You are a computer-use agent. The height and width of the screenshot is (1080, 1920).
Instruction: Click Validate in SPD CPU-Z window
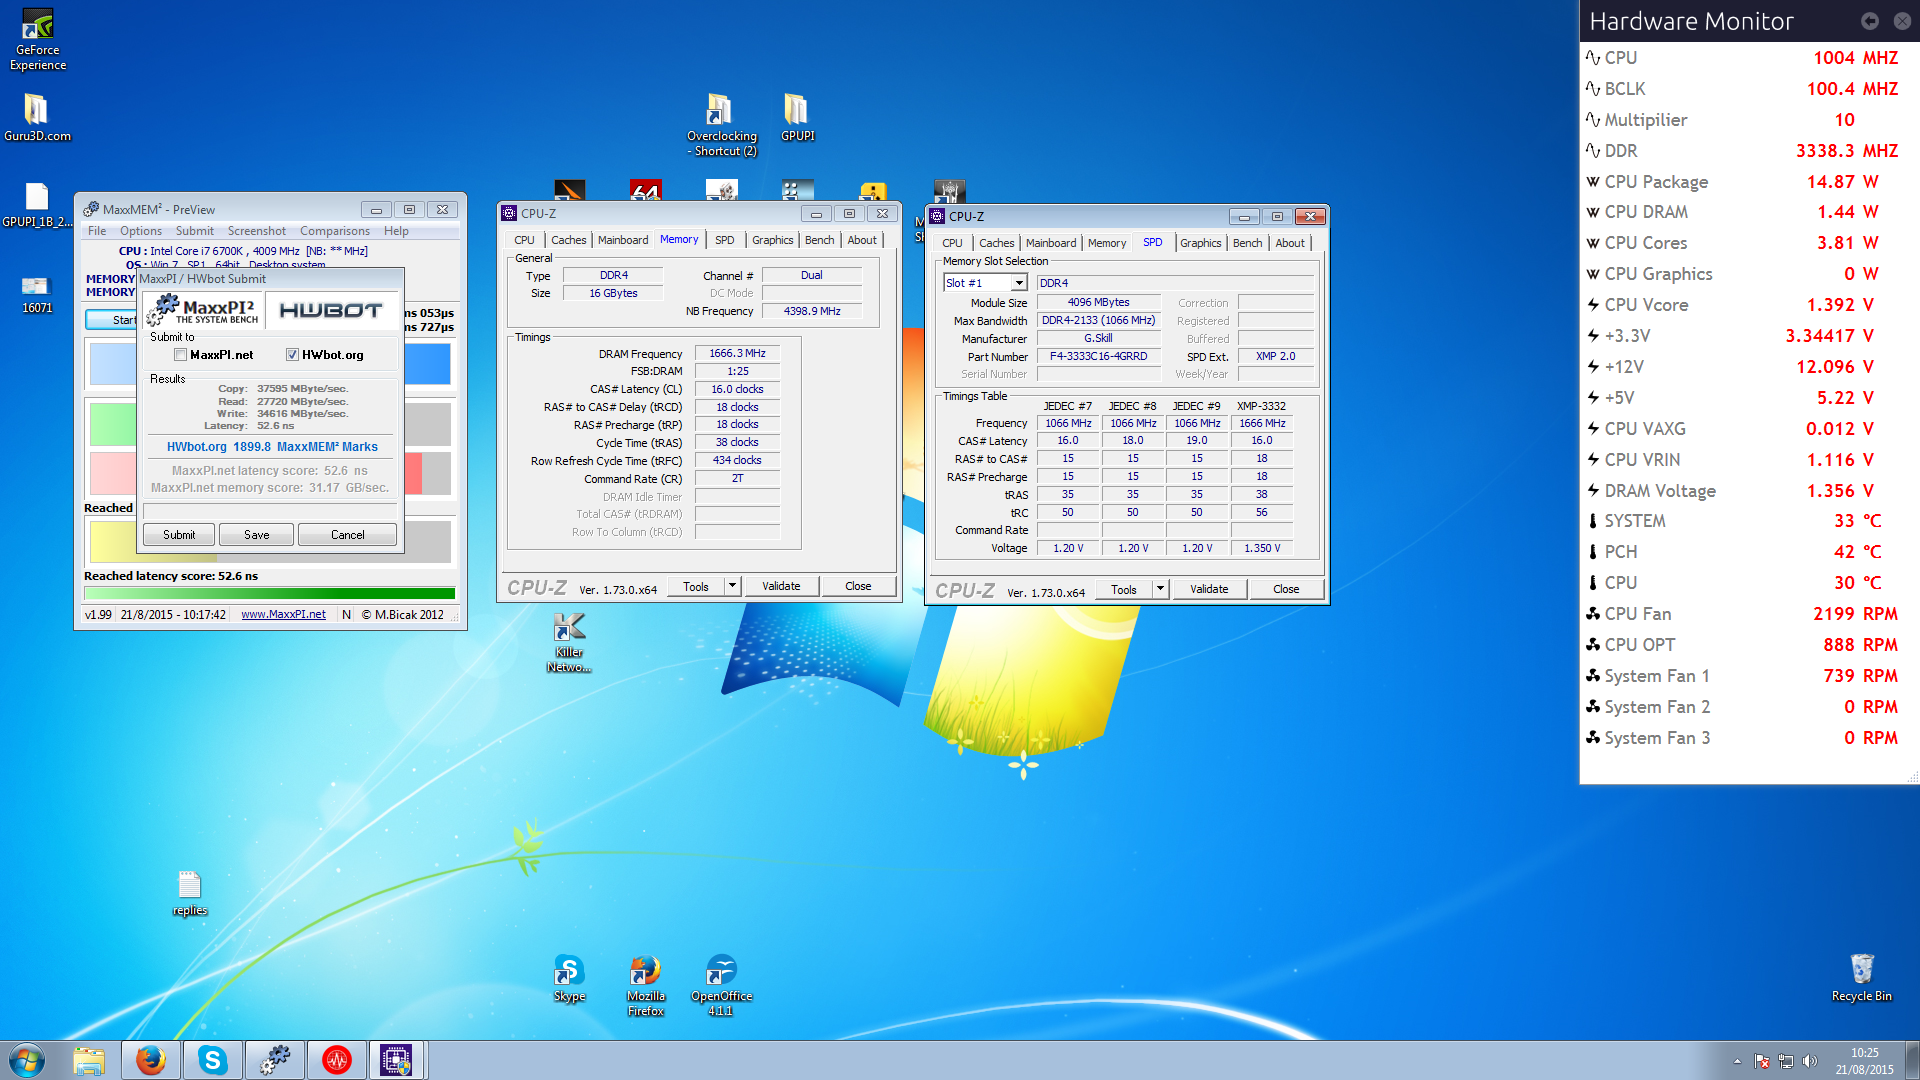(1209, 589)
